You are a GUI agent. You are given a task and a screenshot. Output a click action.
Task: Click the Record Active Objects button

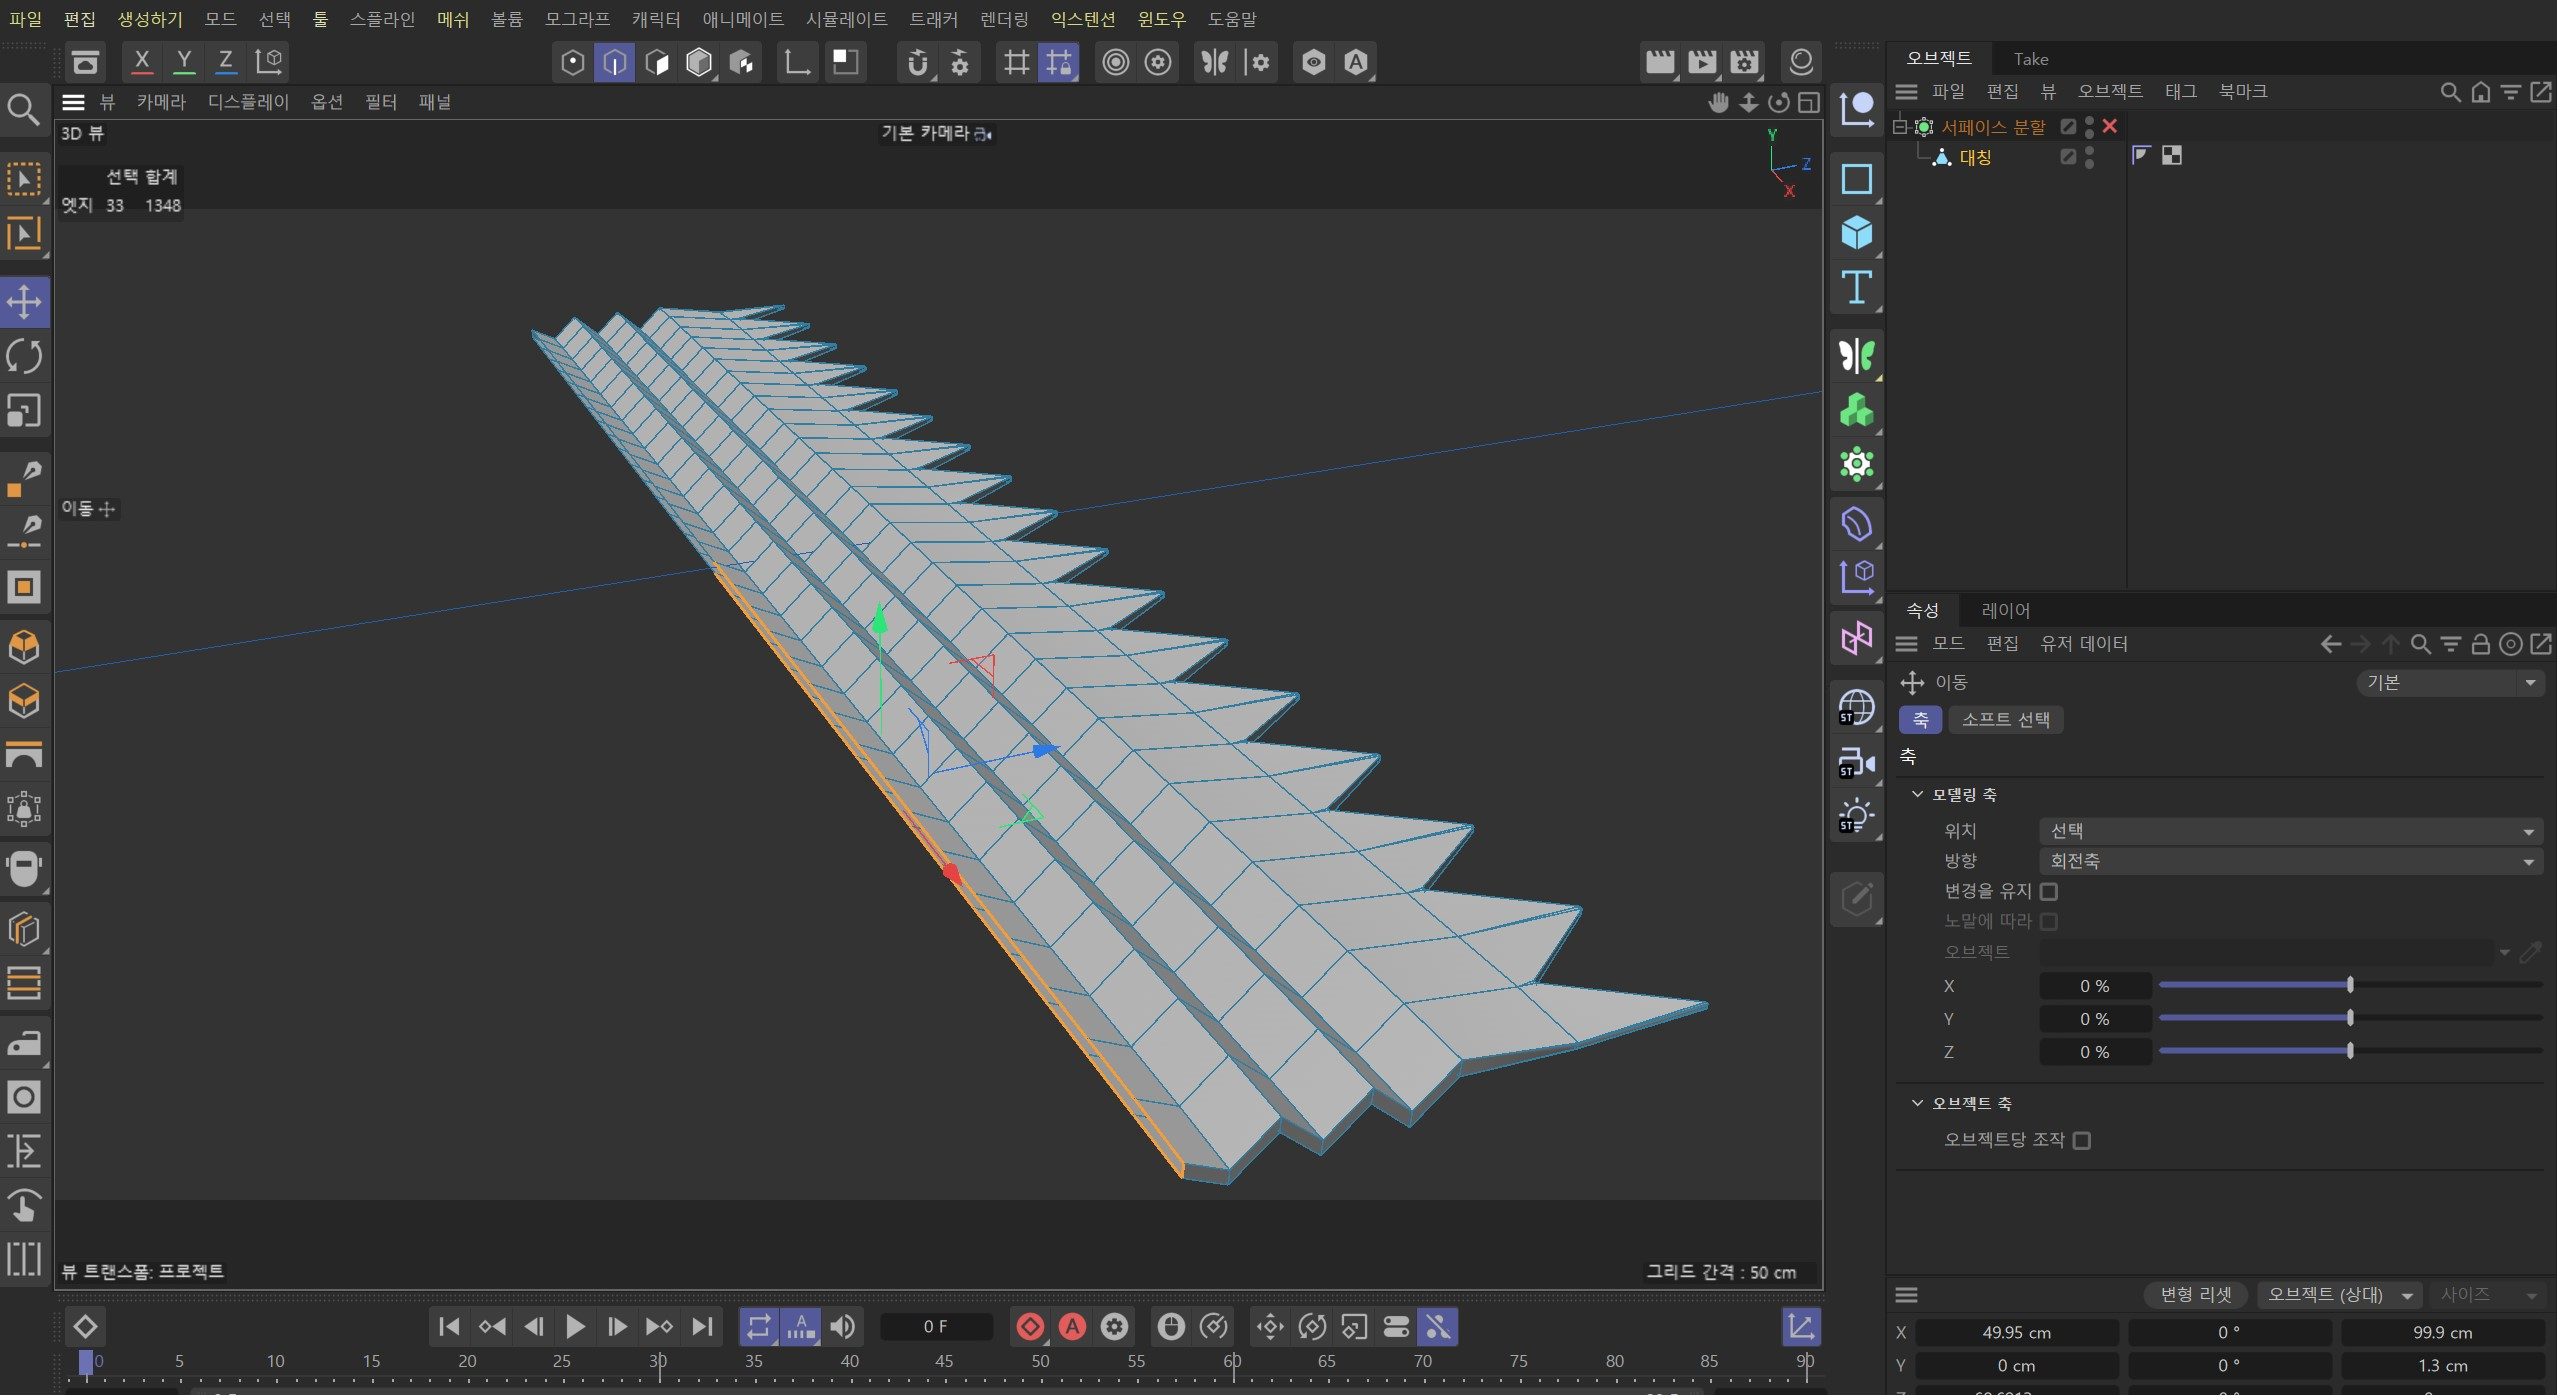coord(1030,1327)
